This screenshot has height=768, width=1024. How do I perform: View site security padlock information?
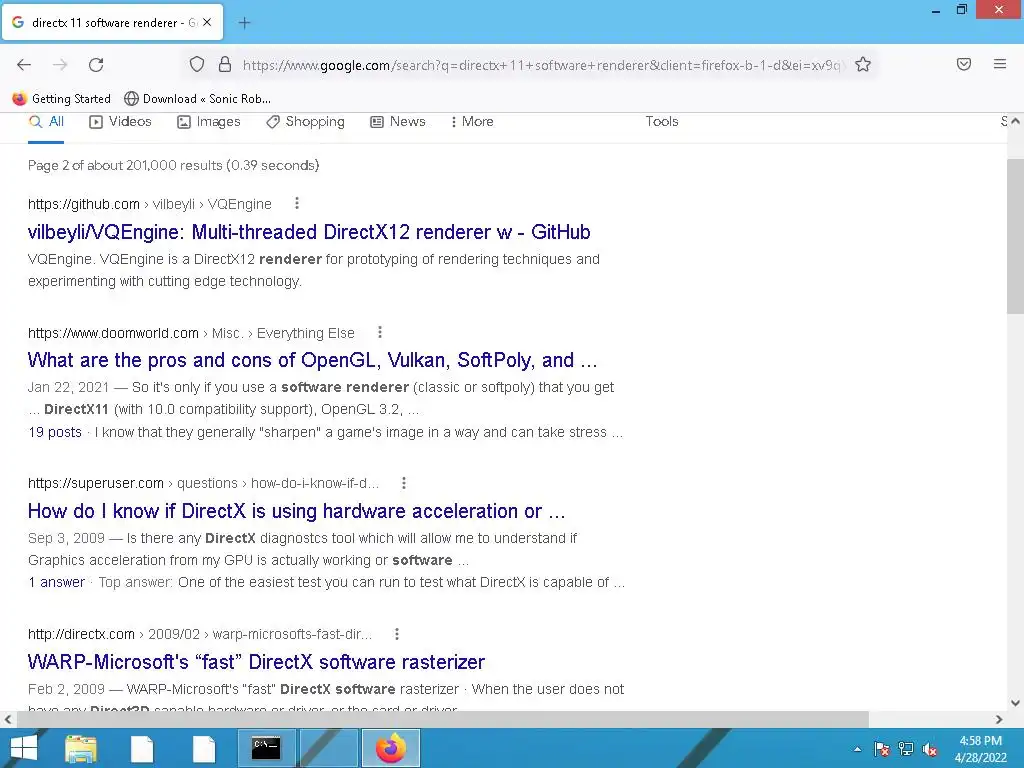click(225, 64)
